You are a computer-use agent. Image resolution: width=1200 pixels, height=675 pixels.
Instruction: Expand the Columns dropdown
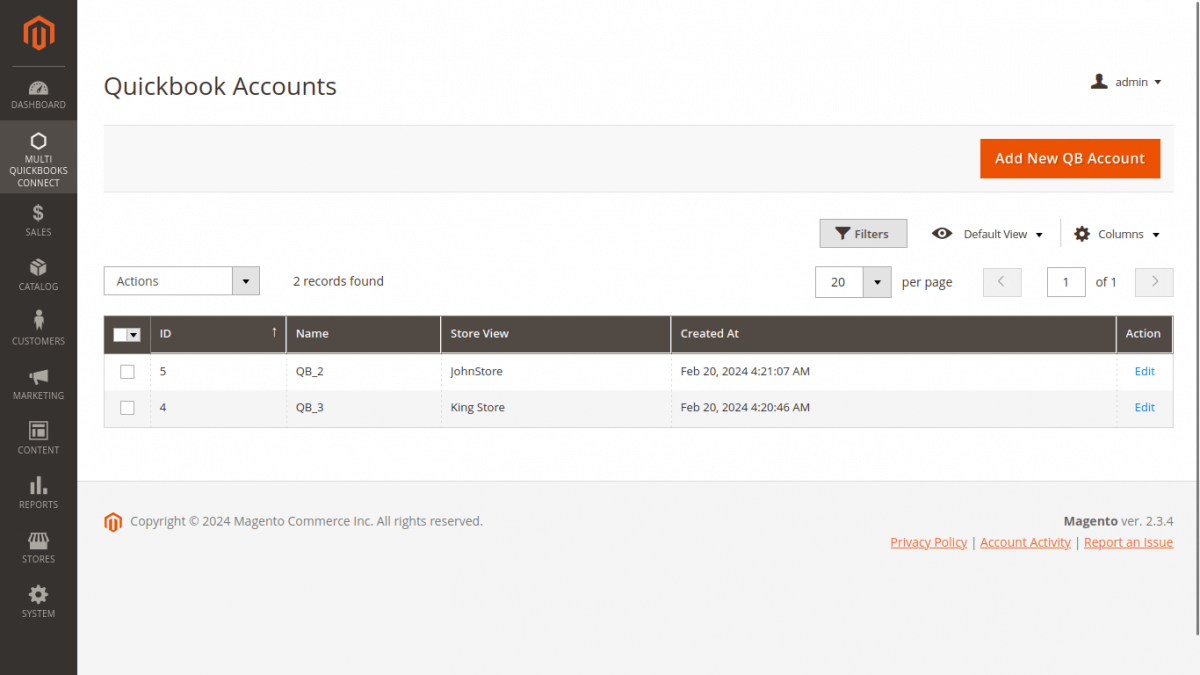coord(1117,234)
